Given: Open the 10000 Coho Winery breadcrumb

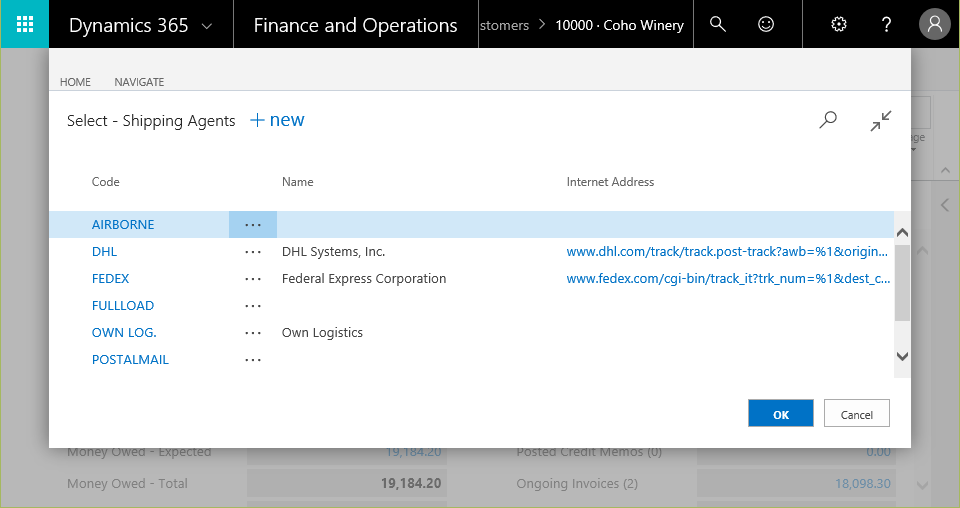Looking at the screenshot, I should tap(619, 25).
